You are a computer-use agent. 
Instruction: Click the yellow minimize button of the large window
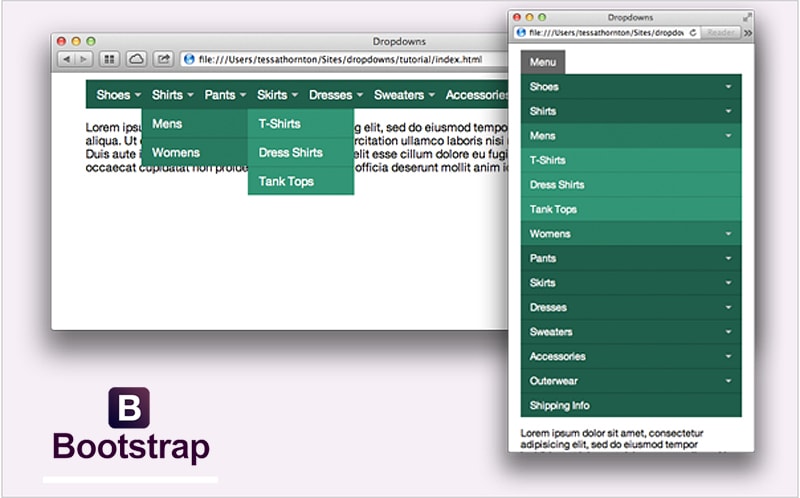click(x=76, y=41)
